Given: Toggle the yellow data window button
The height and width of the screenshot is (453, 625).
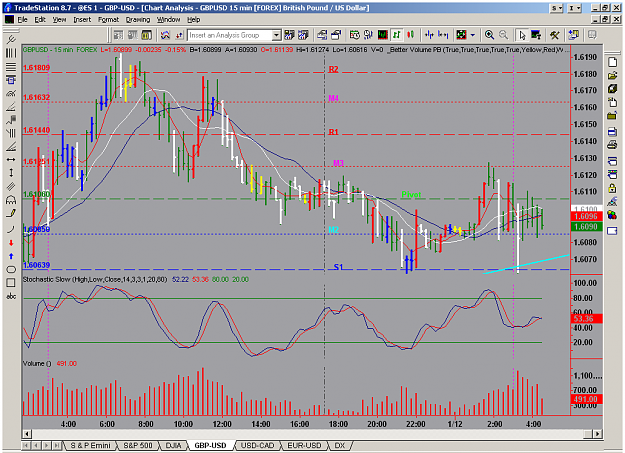Looking at the screenshot, I should click(x=146, y=35).
